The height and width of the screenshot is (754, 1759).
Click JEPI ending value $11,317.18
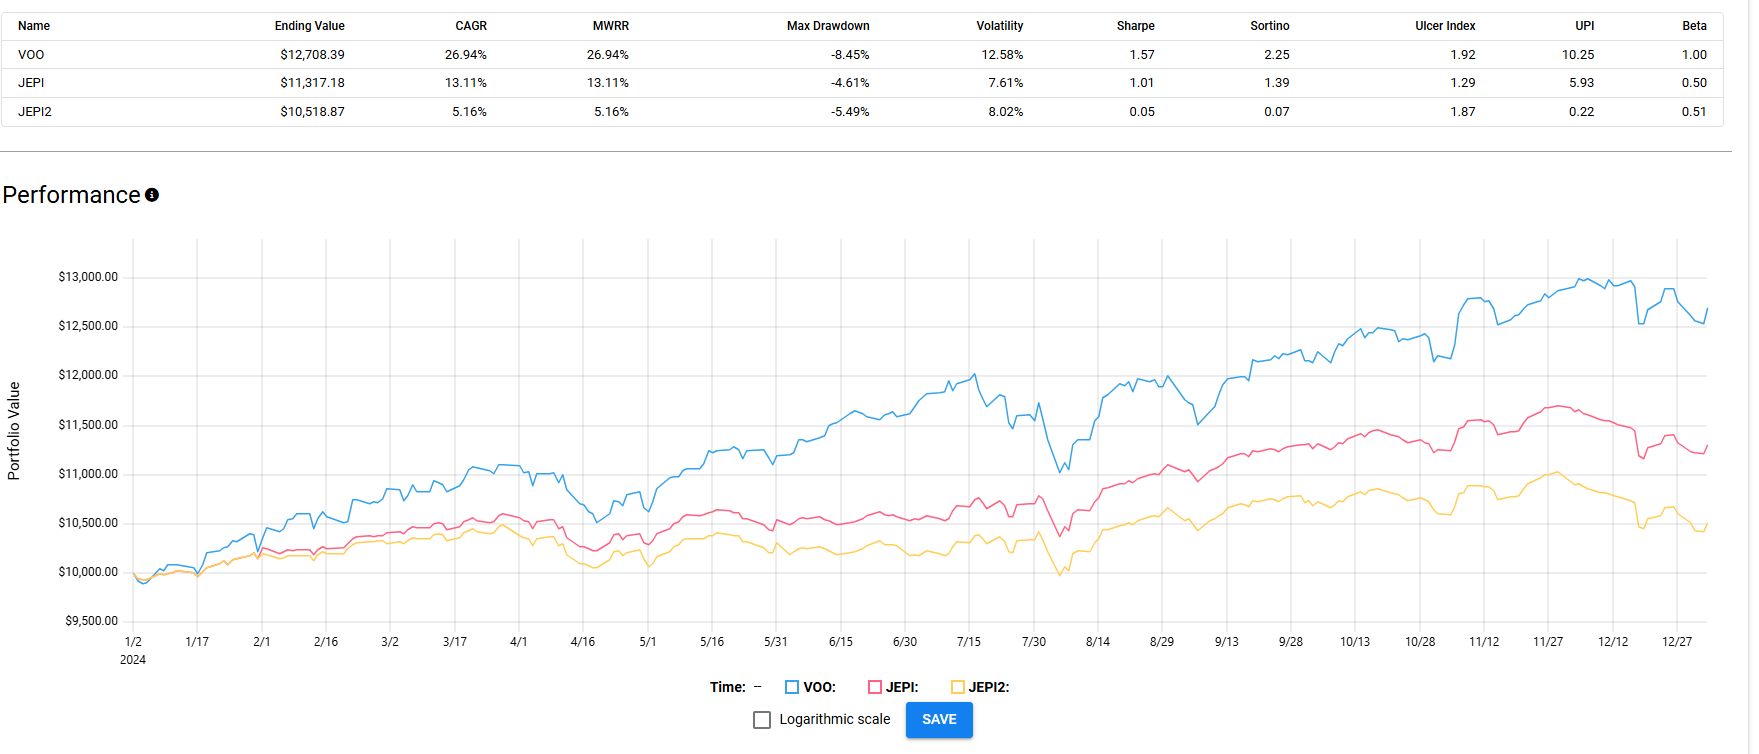click(x=312, y=83)
